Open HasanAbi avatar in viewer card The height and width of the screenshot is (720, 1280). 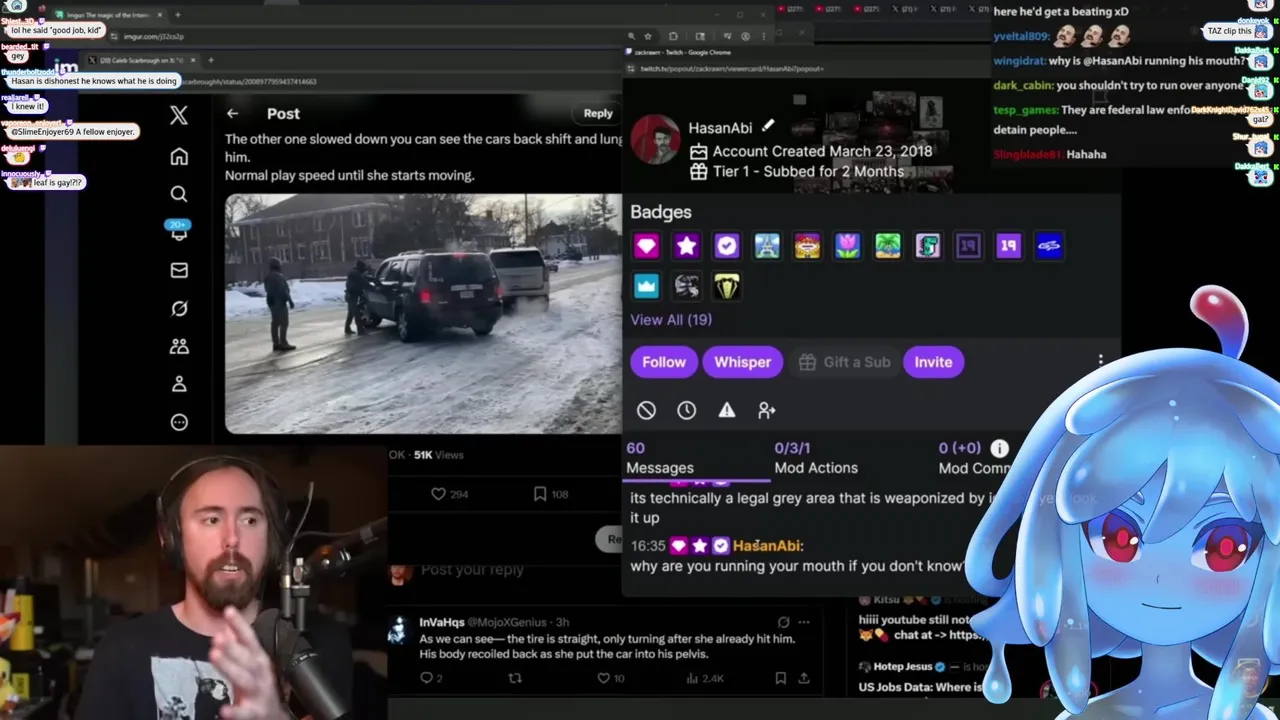[655, 140]
